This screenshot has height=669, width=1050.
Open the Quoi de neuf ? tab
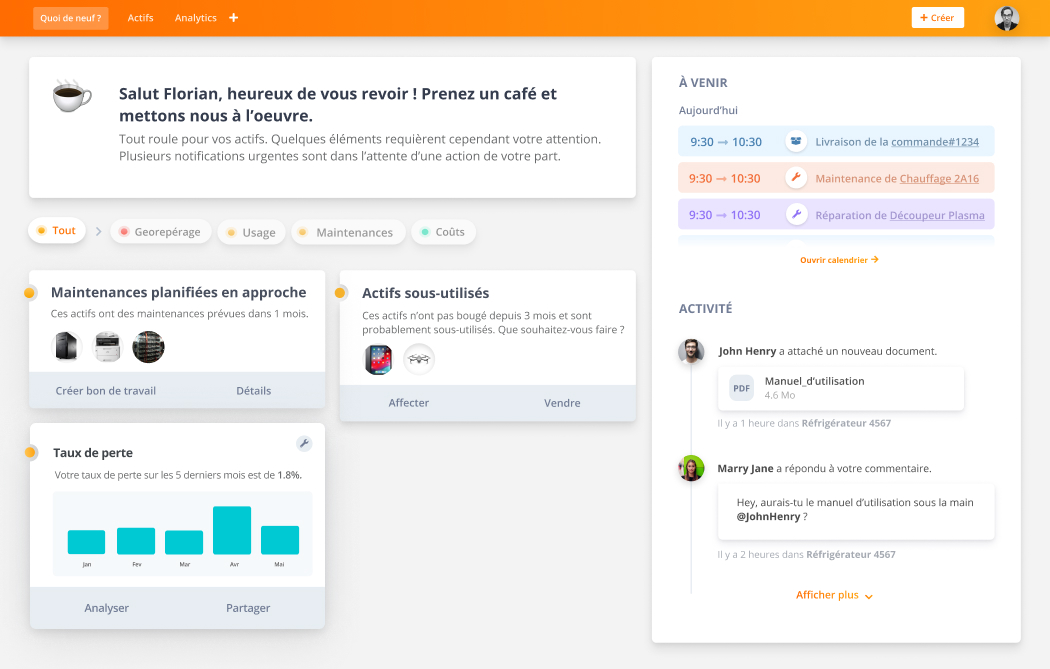coord(70,18)
